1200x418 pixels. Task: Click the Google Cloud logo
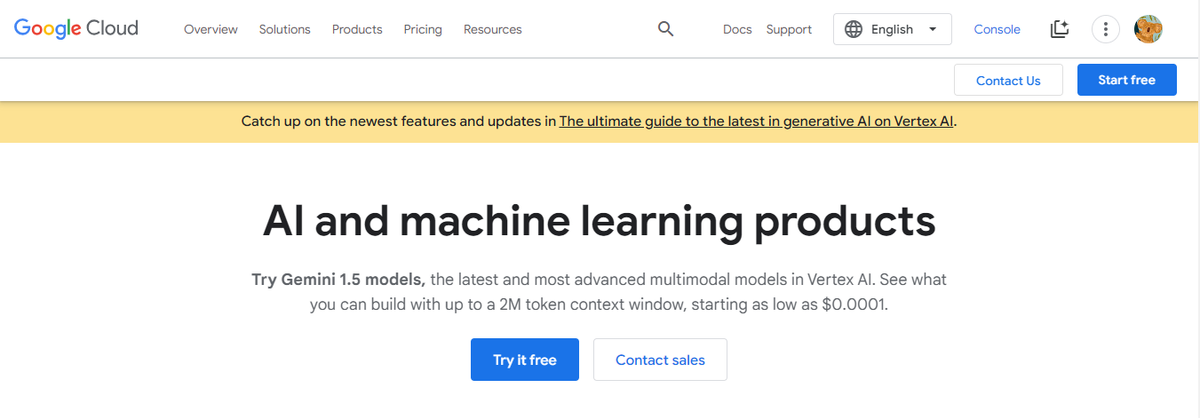(76, 29)
